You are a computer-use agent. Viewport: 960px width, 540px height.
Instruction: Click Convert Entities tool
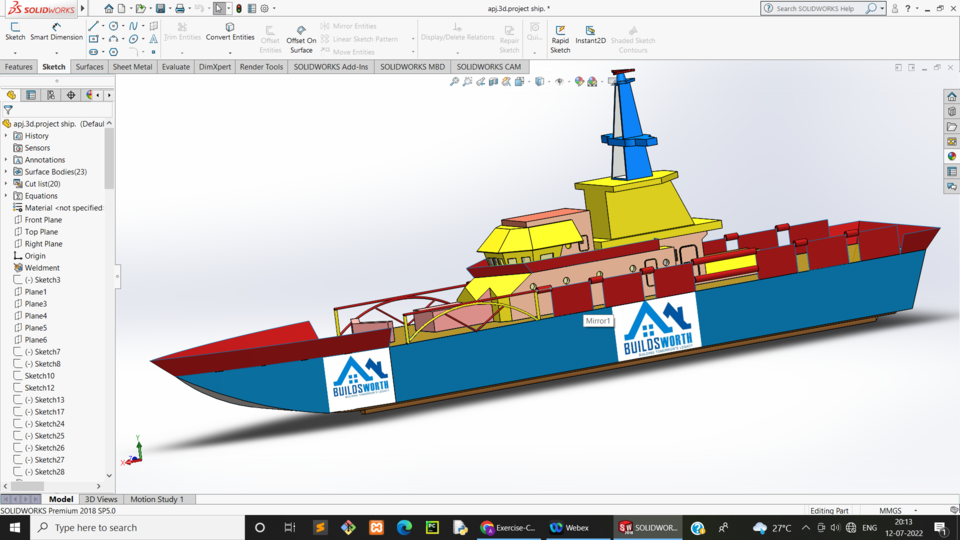click(x=230, y=32)
